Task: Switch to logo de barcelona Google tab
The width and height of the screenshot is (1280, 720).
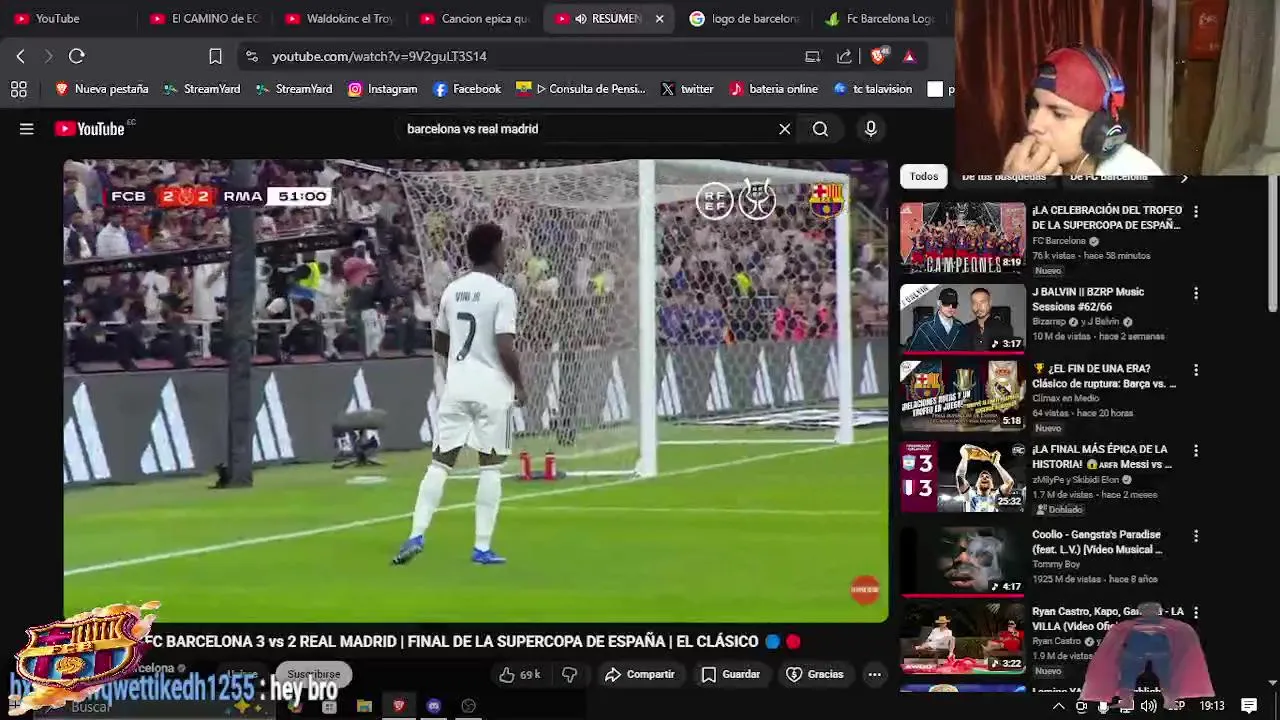Action: pos(745,19)
